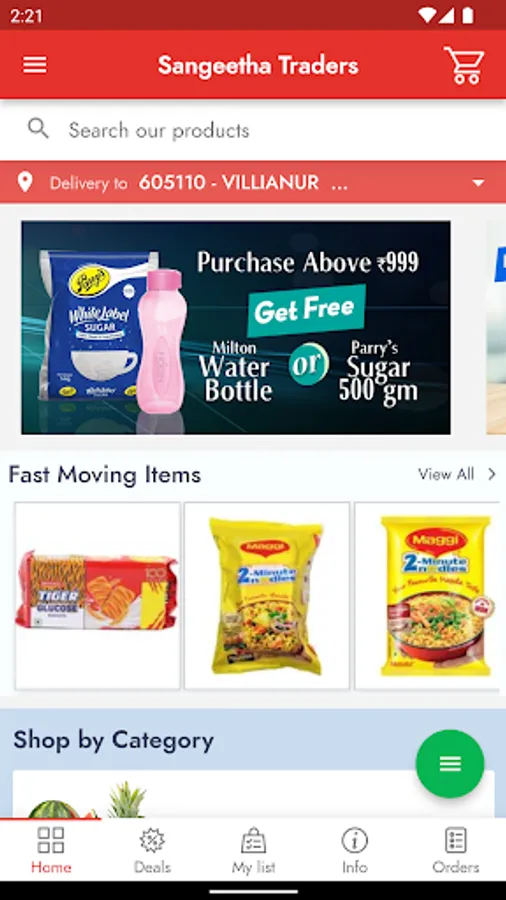
Task: Tap the delivery location pin icon
Action: pyautogui.click(x=25, y=183)
